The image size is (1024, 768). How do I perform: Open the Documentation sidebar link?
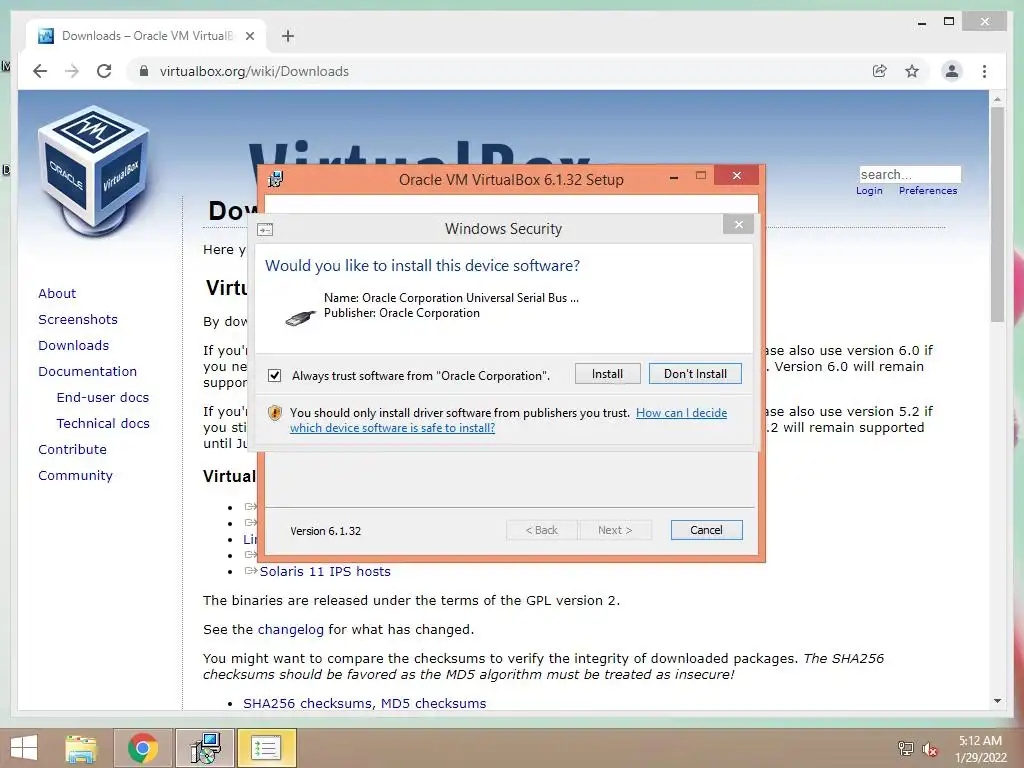point(88,371)
